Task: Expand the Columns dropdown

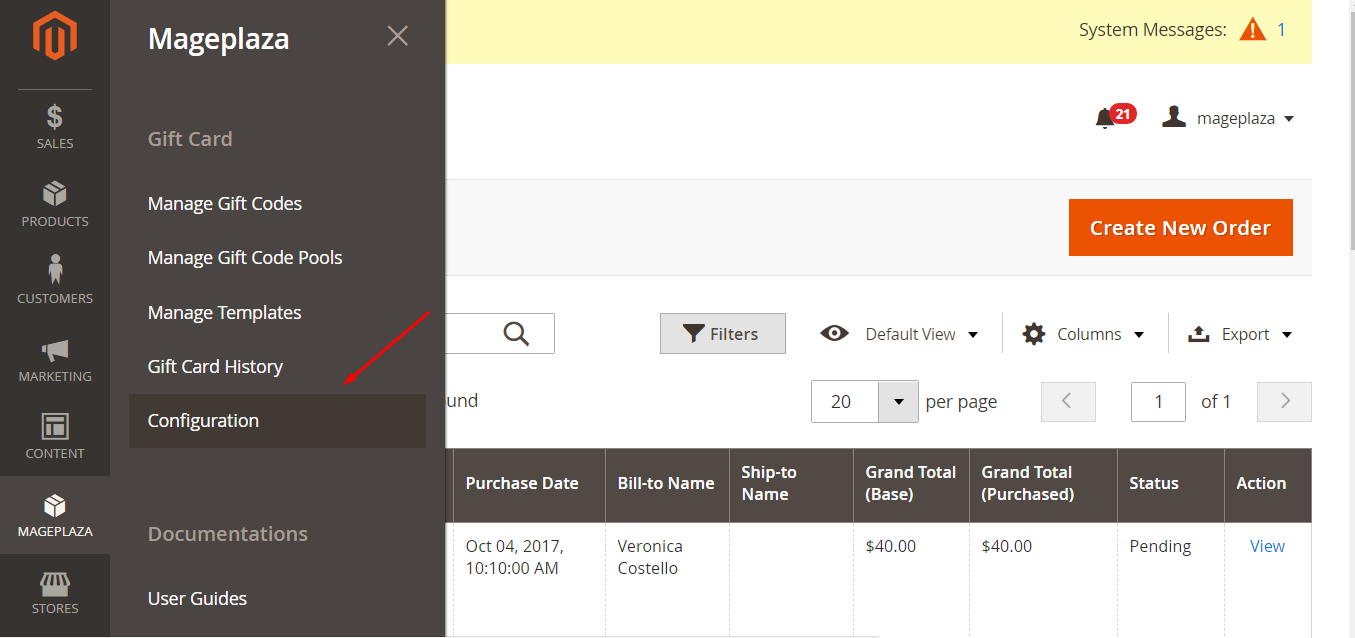Action: (1084, 334)
